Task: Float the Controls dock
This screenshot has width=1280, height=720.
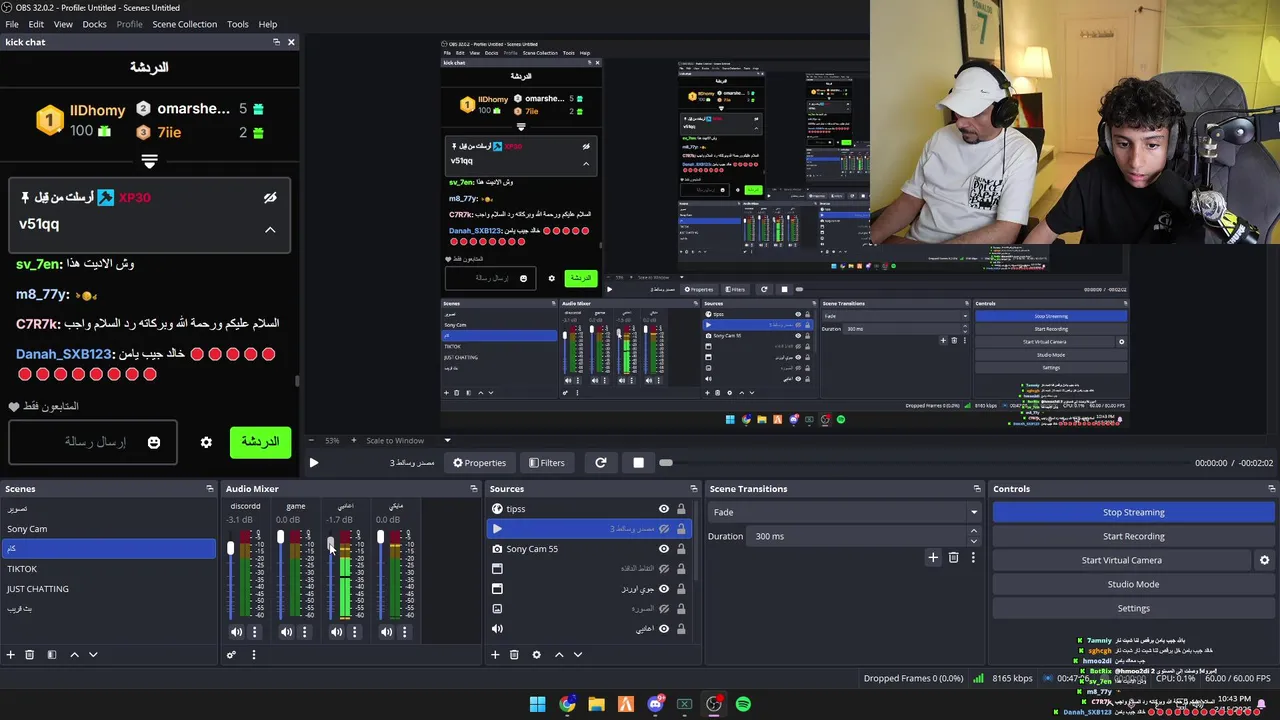Action: (x=1272, y=489)
